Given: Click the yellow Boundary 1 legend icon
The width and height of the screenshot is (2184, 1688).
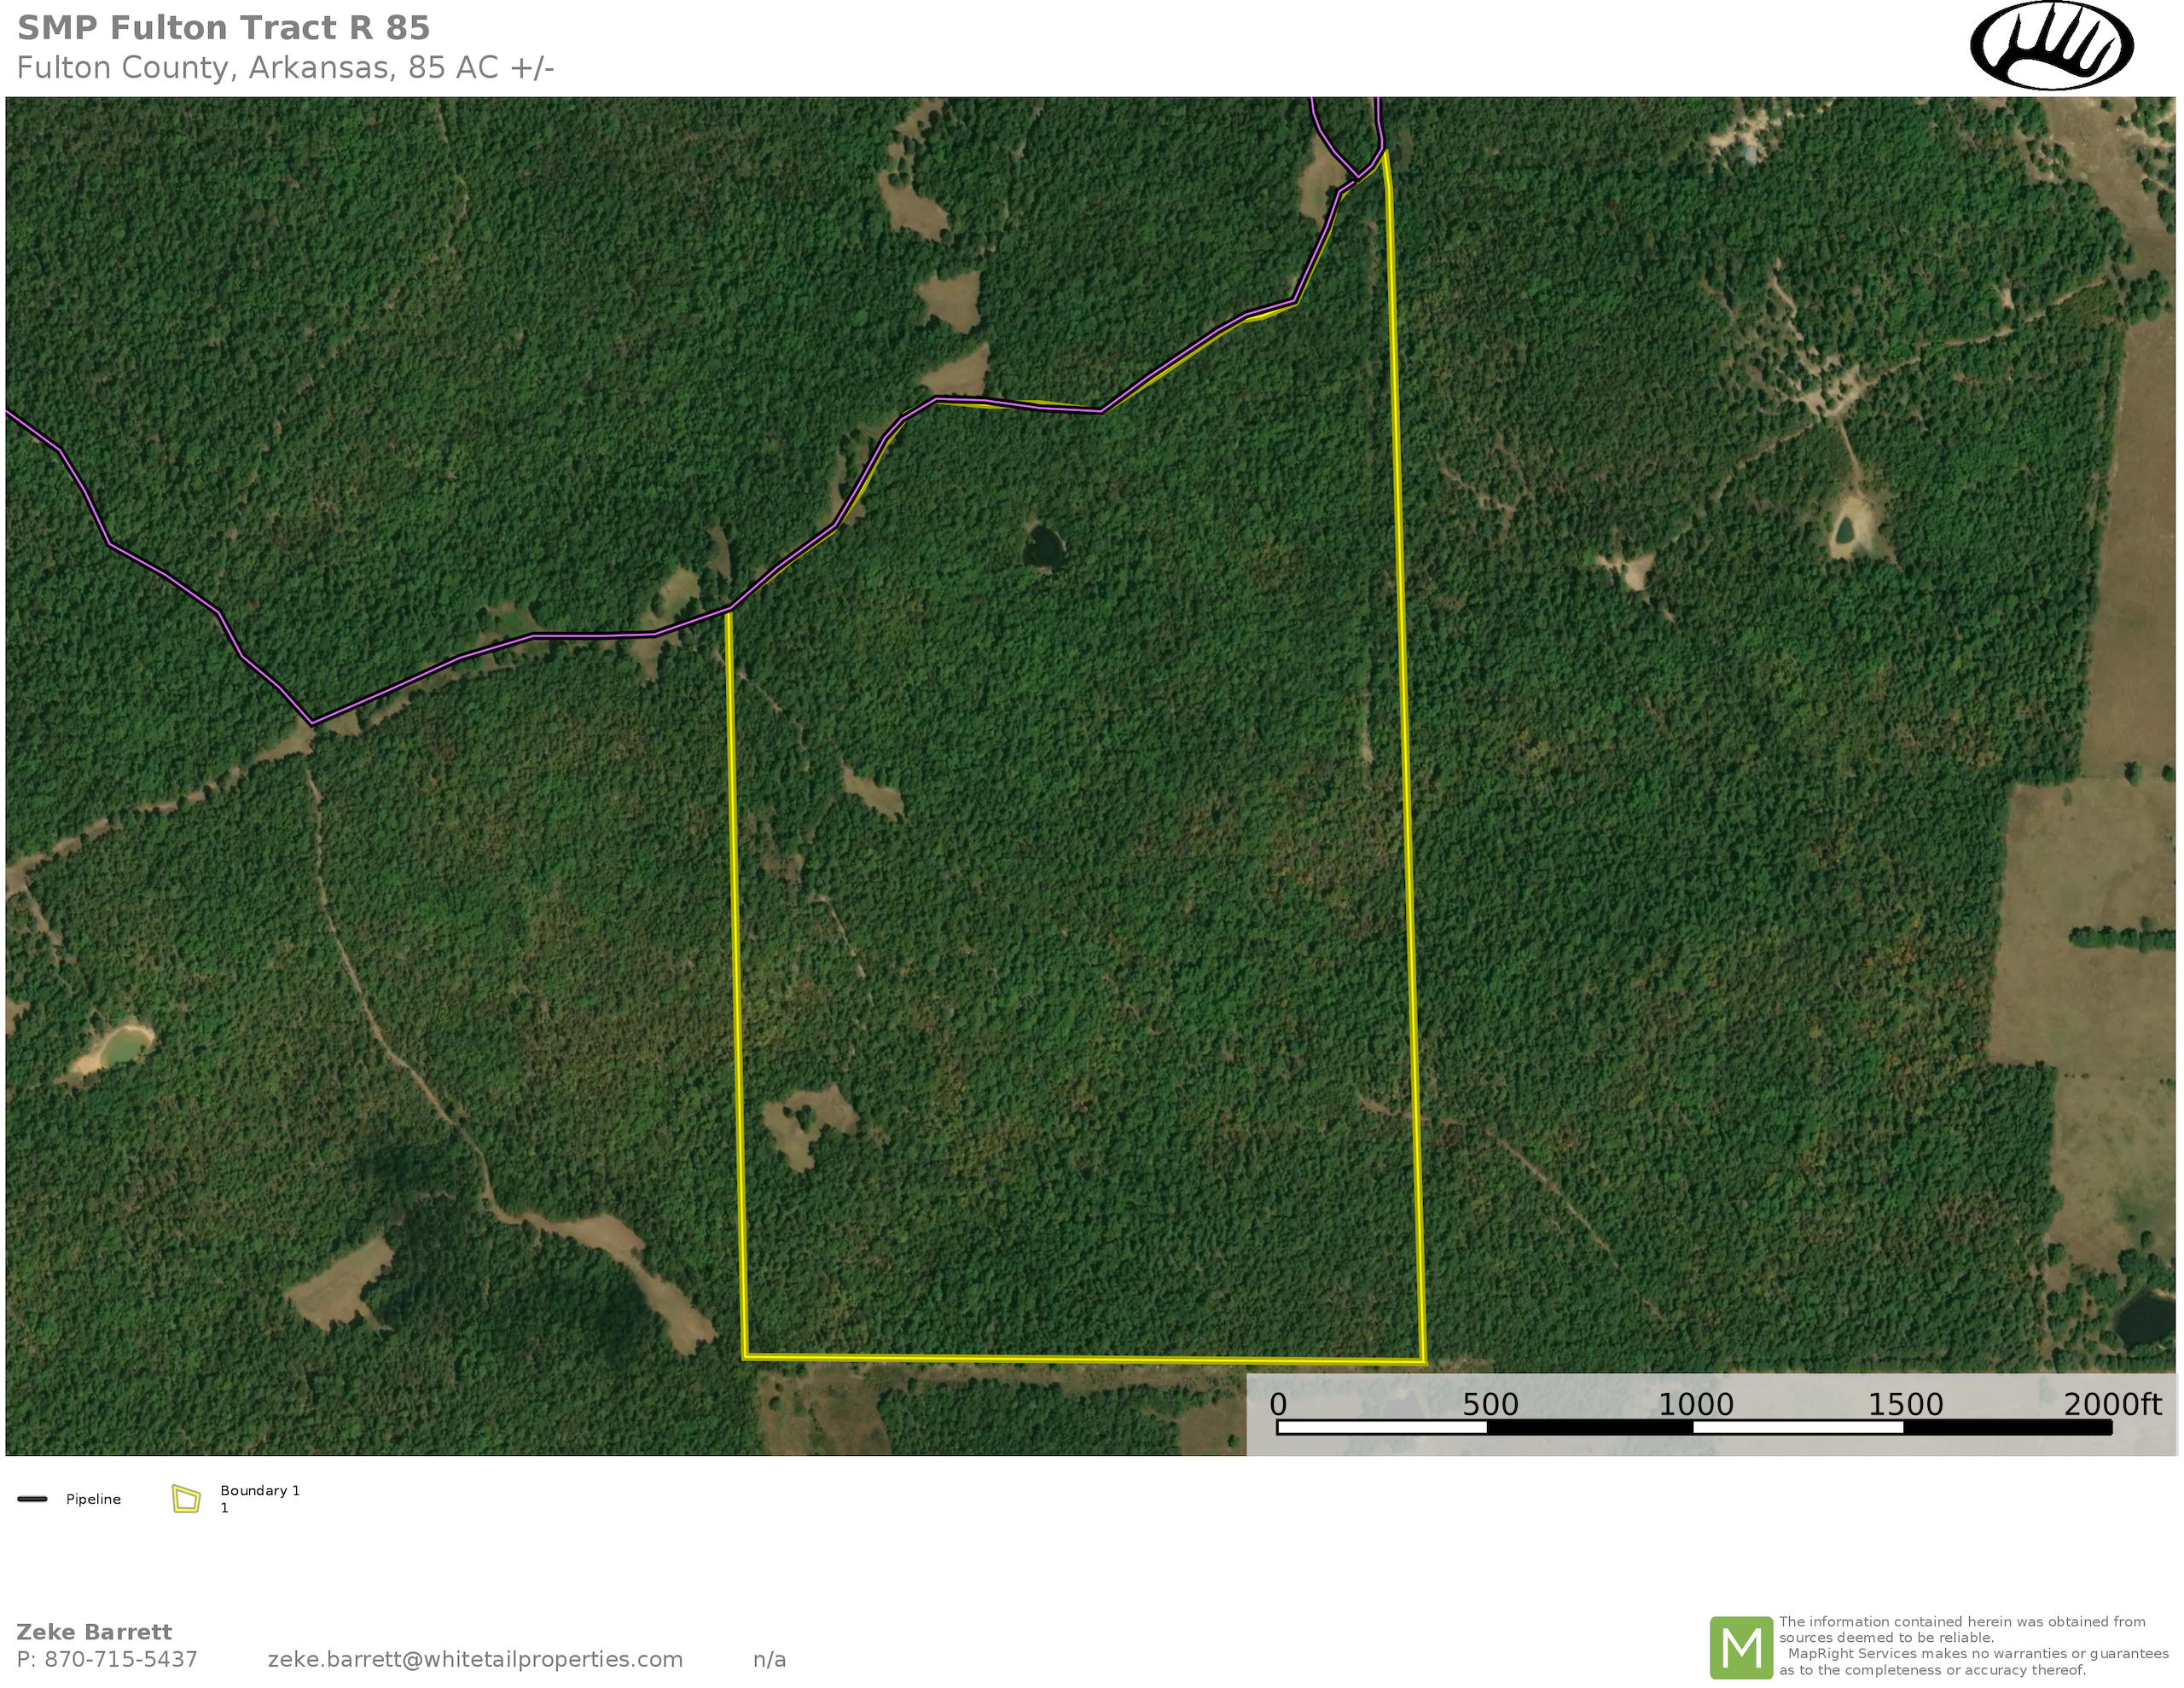Looking at the screenshot, I should point(186,1498).
